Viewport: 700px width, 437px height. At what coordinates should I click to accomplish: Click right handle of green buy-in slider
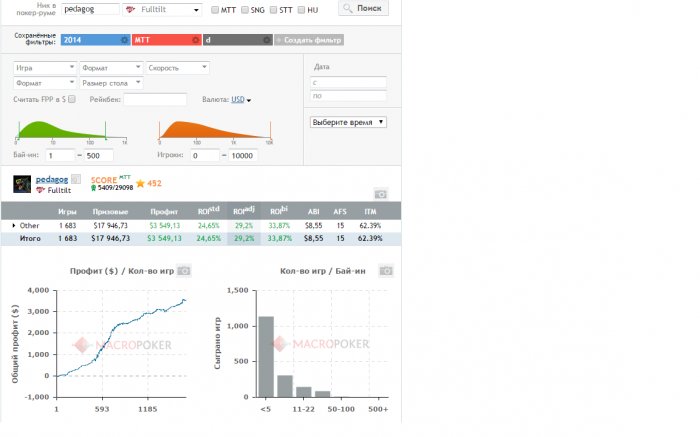click(105, 130)
